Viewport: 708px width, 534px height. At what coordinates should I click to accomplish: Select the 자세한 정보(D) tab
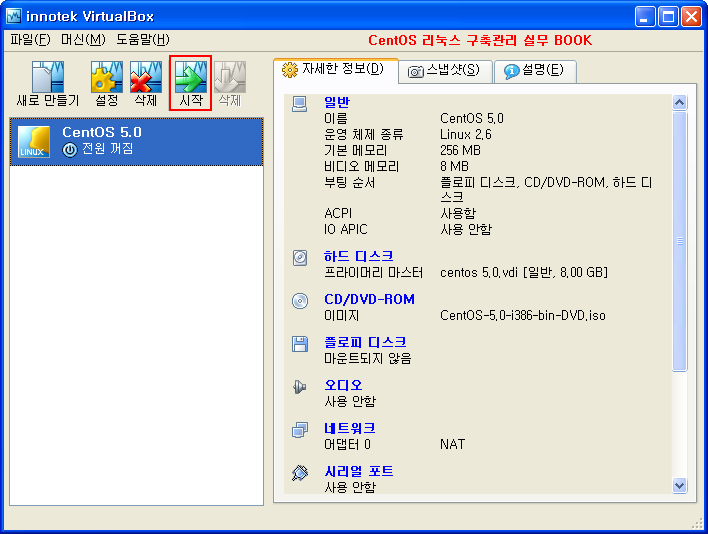334,69
